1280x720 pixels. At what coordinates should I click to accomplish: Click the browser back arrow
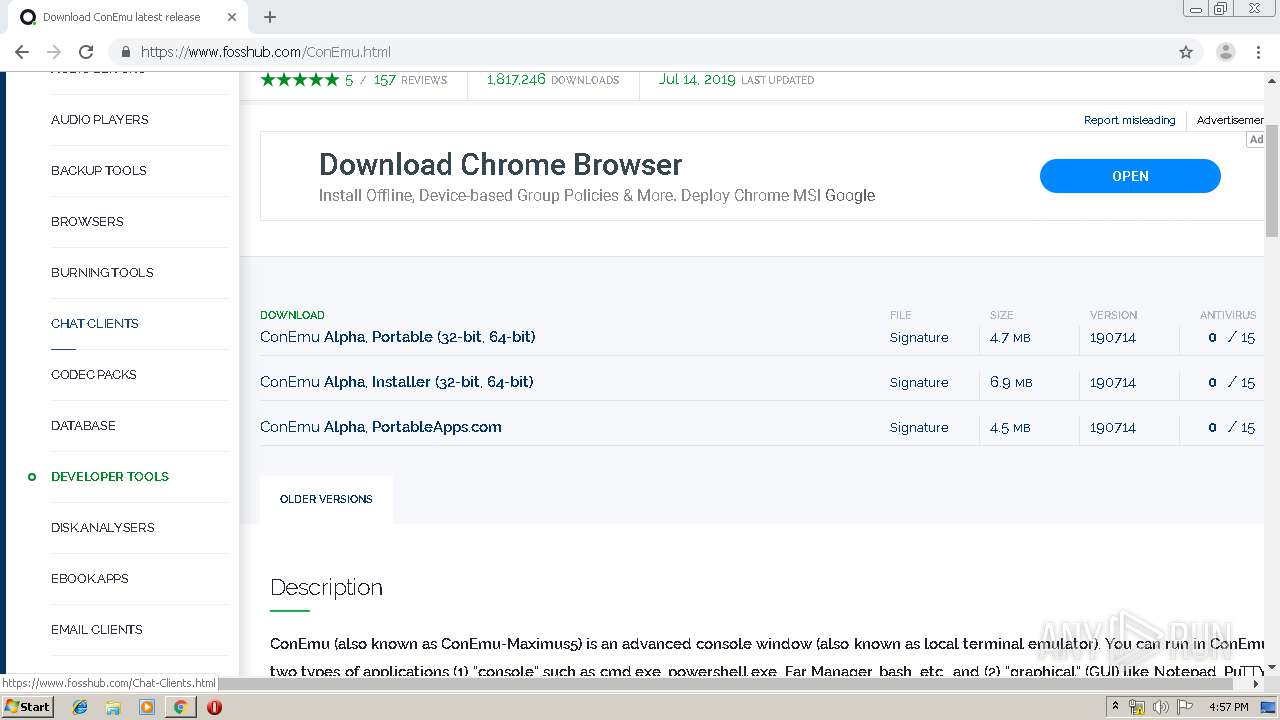[22, 52]
